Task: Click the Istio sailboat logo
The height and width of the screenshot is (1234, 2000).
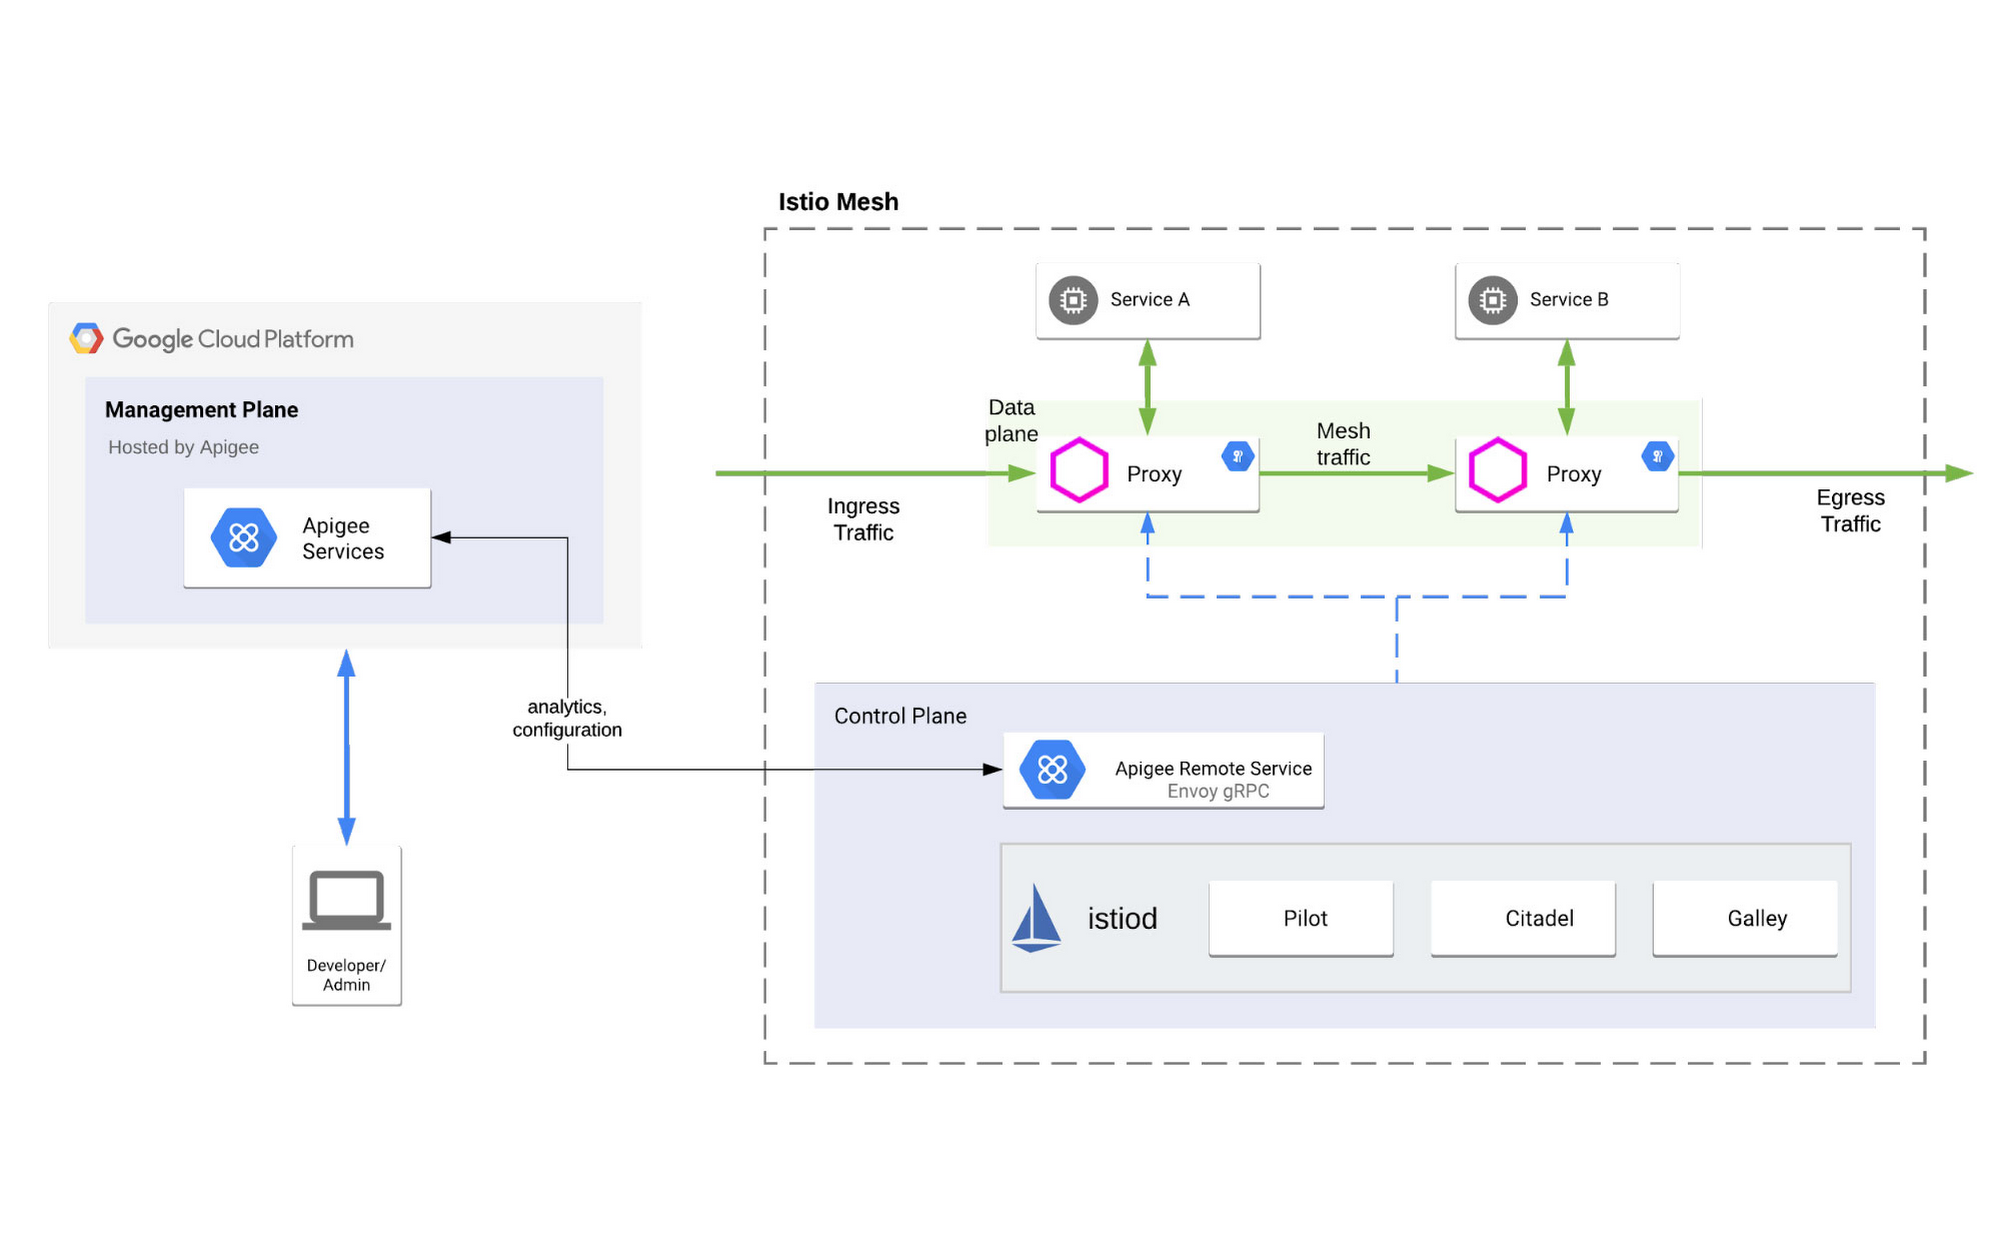Action: click(x=1036, y=918)
